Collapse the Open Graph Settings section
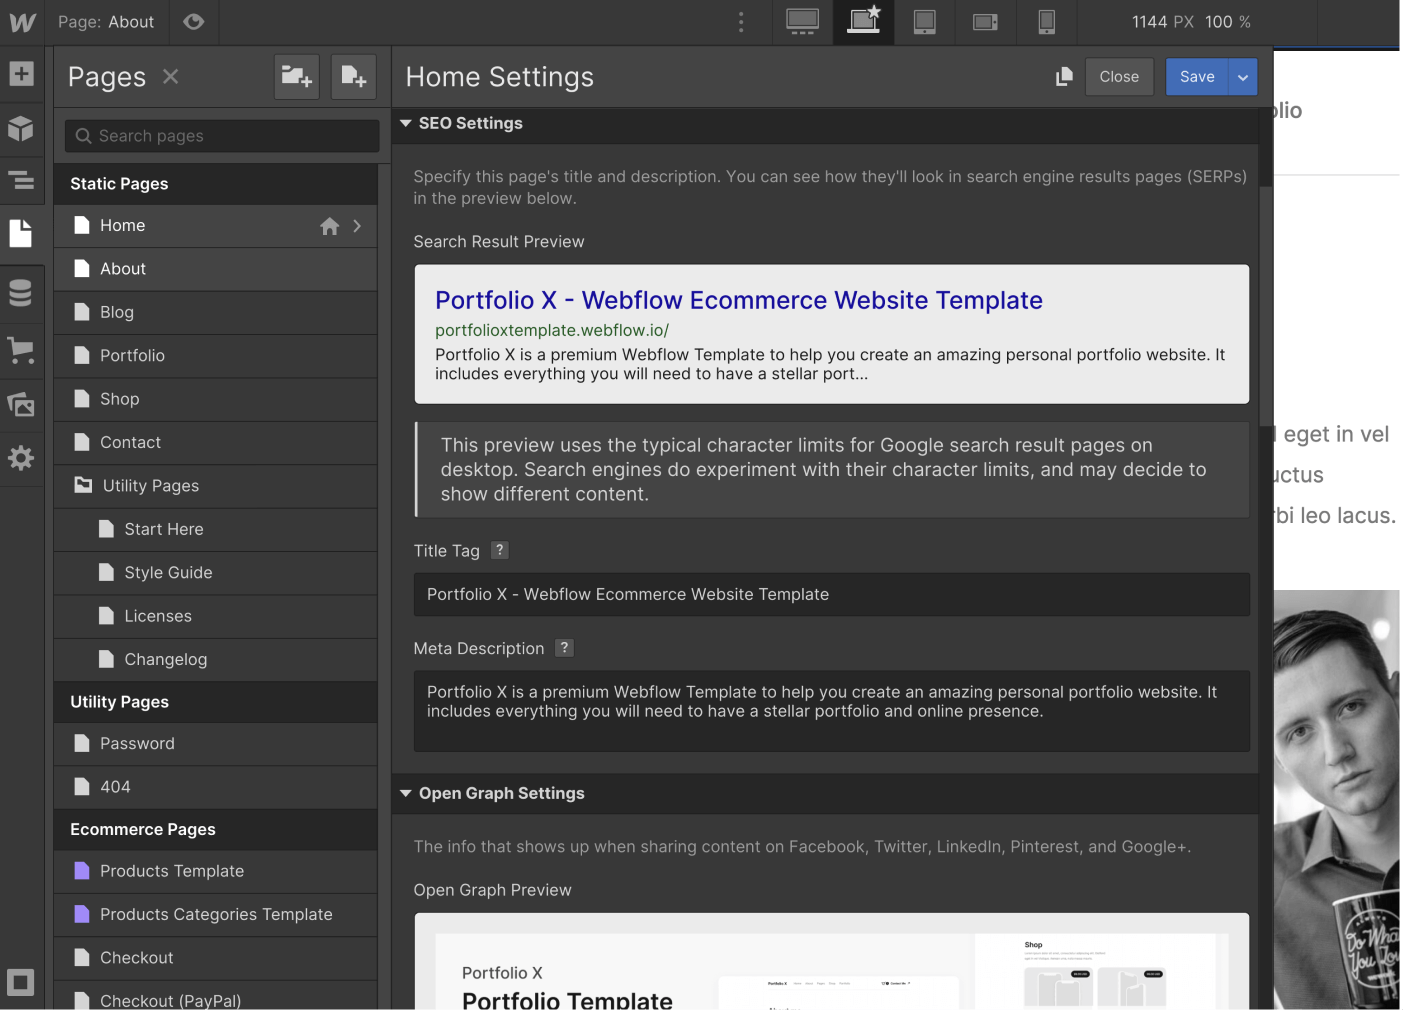The height and width of the screenshot is (1010, 1403). [x=406, y=793]
